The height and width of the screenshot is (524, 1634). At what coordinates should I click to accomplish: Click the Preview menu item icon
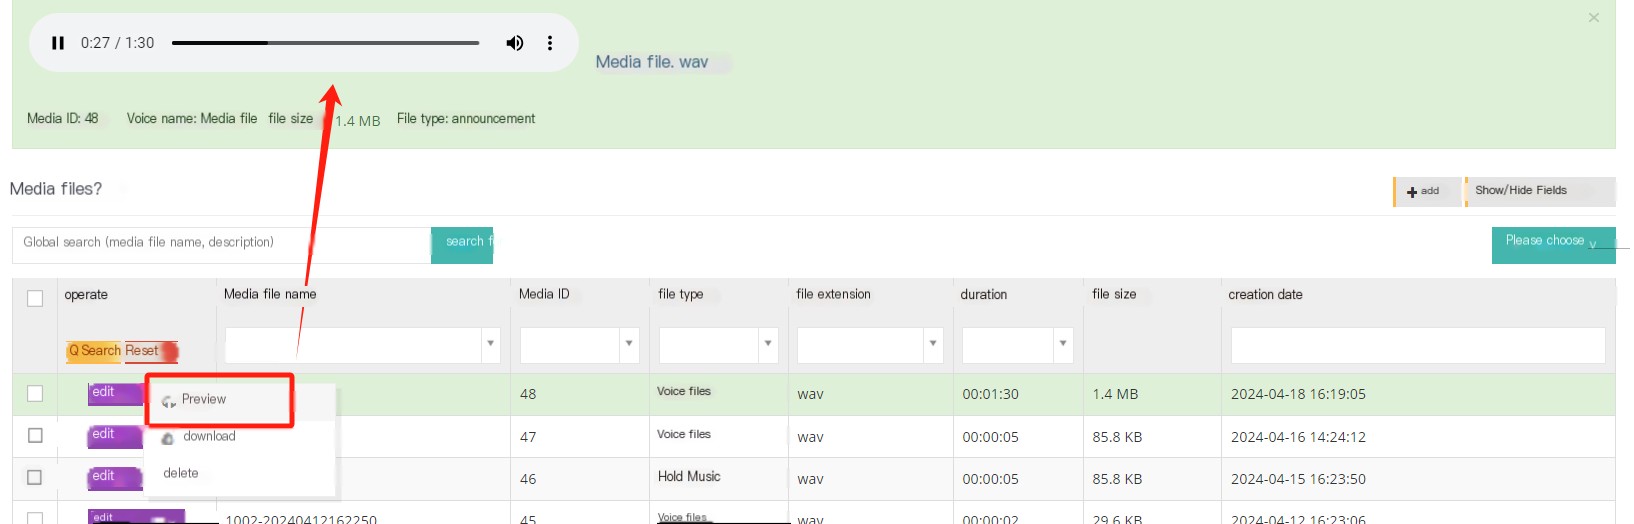(x=169, y=401)
